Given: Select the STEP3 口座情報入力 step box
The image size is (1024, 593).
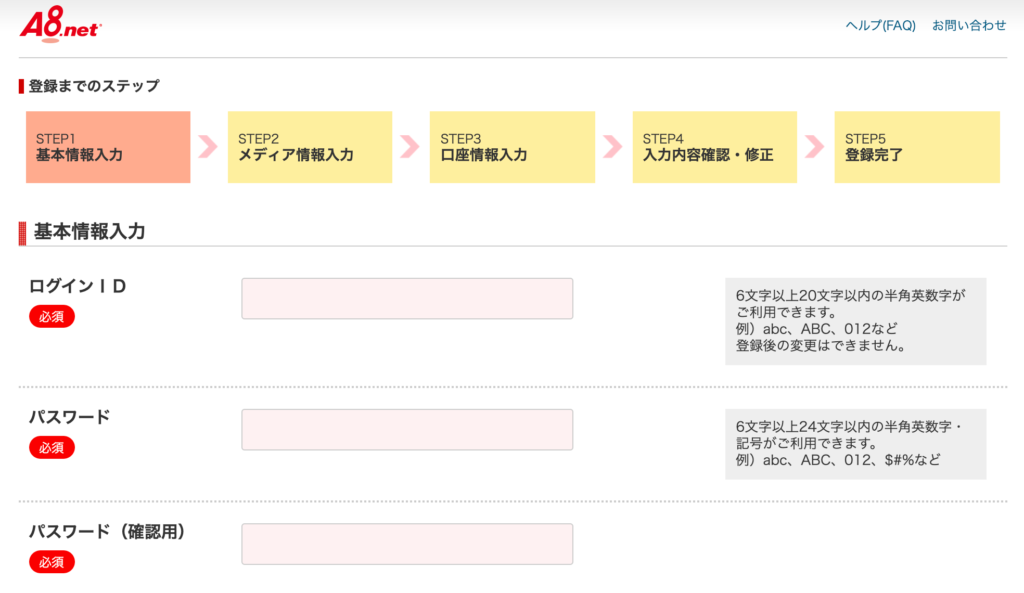Looking at the screenshot, I should (512, 147).
